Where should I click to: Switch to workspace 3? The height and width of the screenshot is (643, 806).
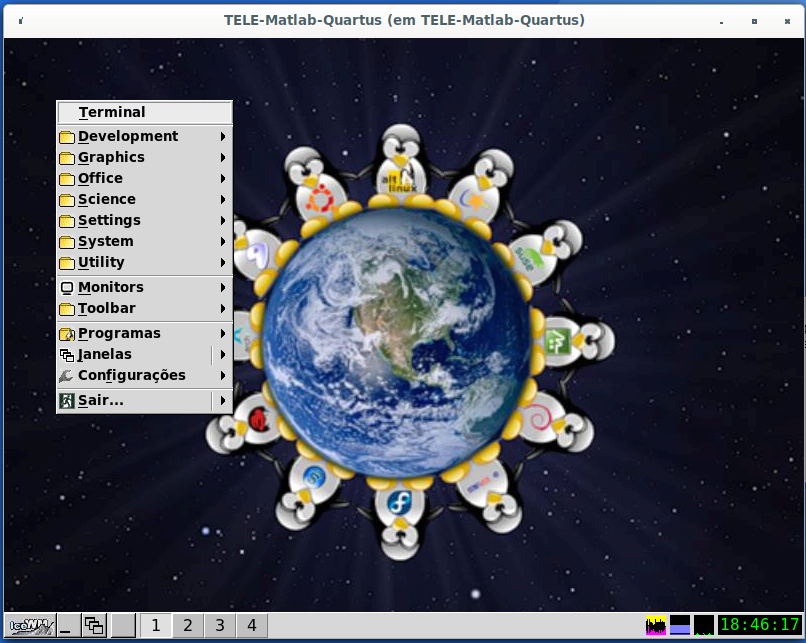[x=220, y=626]
